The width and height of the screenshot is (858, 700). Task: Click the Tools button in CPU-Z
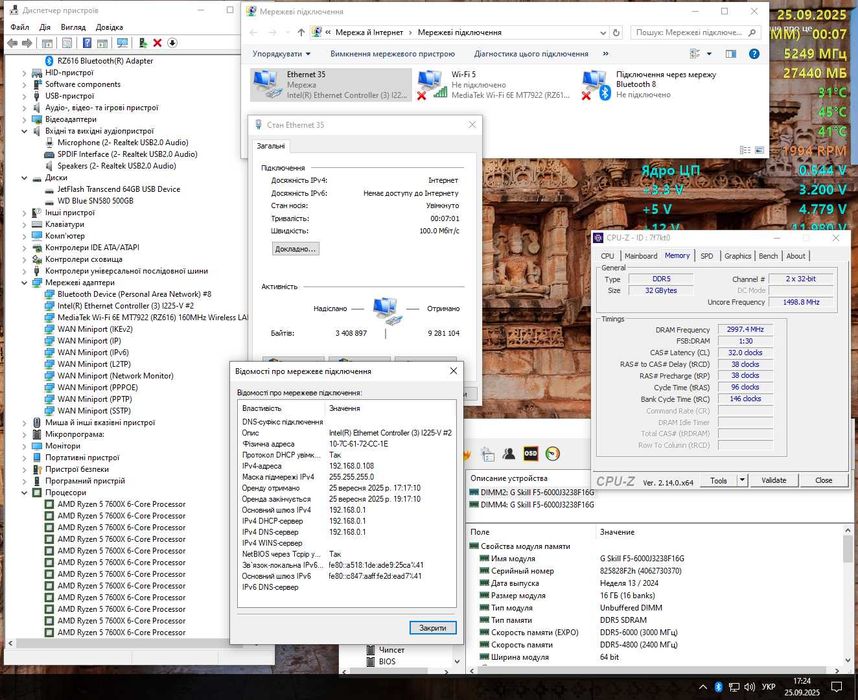coord(718,480)
